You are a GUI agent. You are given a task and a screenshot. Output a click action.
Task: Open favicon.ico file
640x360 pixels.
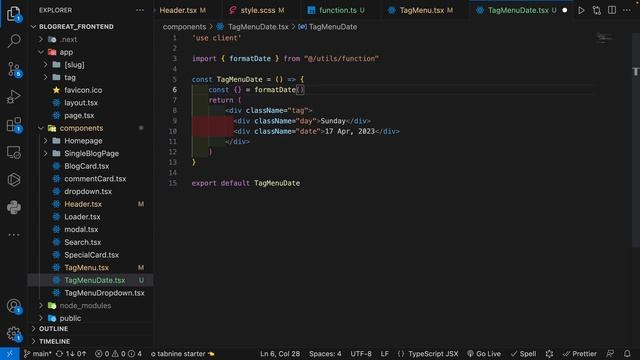click(x=83, y=90)
